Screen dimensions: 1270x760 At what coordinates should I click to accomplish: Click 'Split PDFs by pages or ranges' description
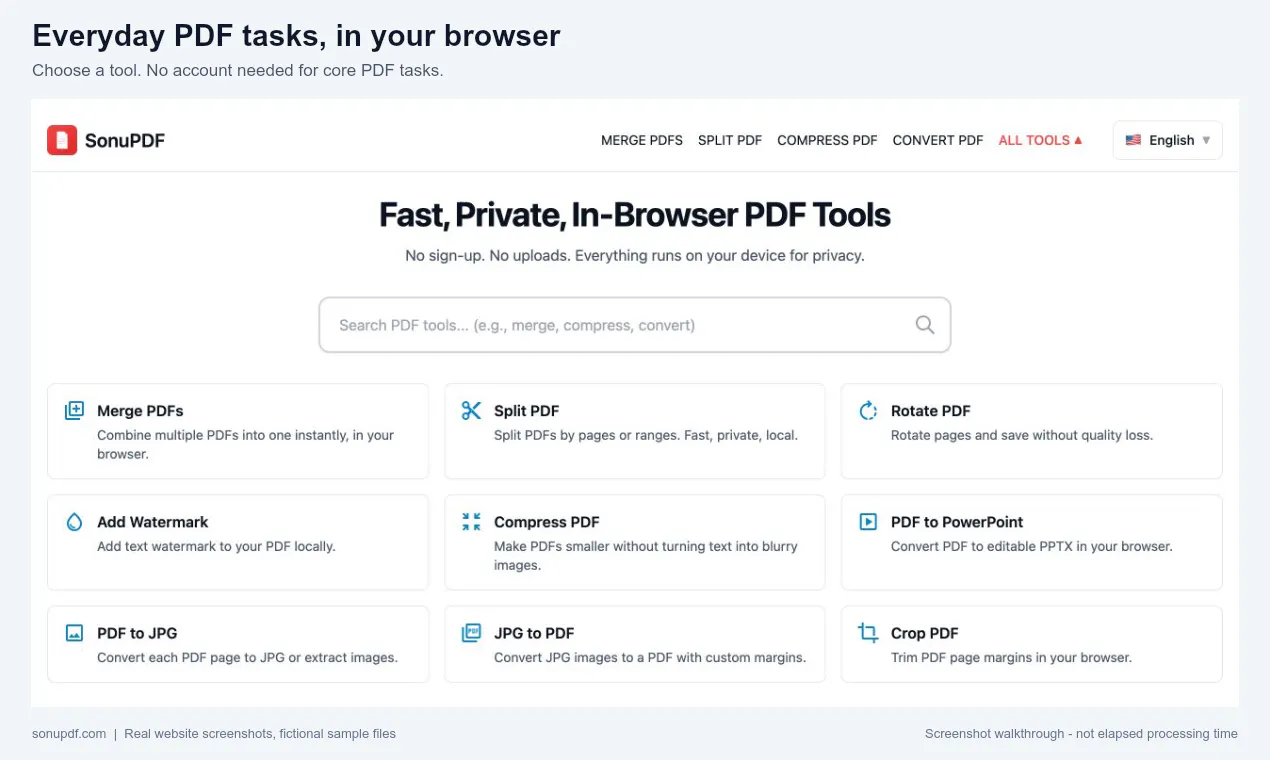646,435
